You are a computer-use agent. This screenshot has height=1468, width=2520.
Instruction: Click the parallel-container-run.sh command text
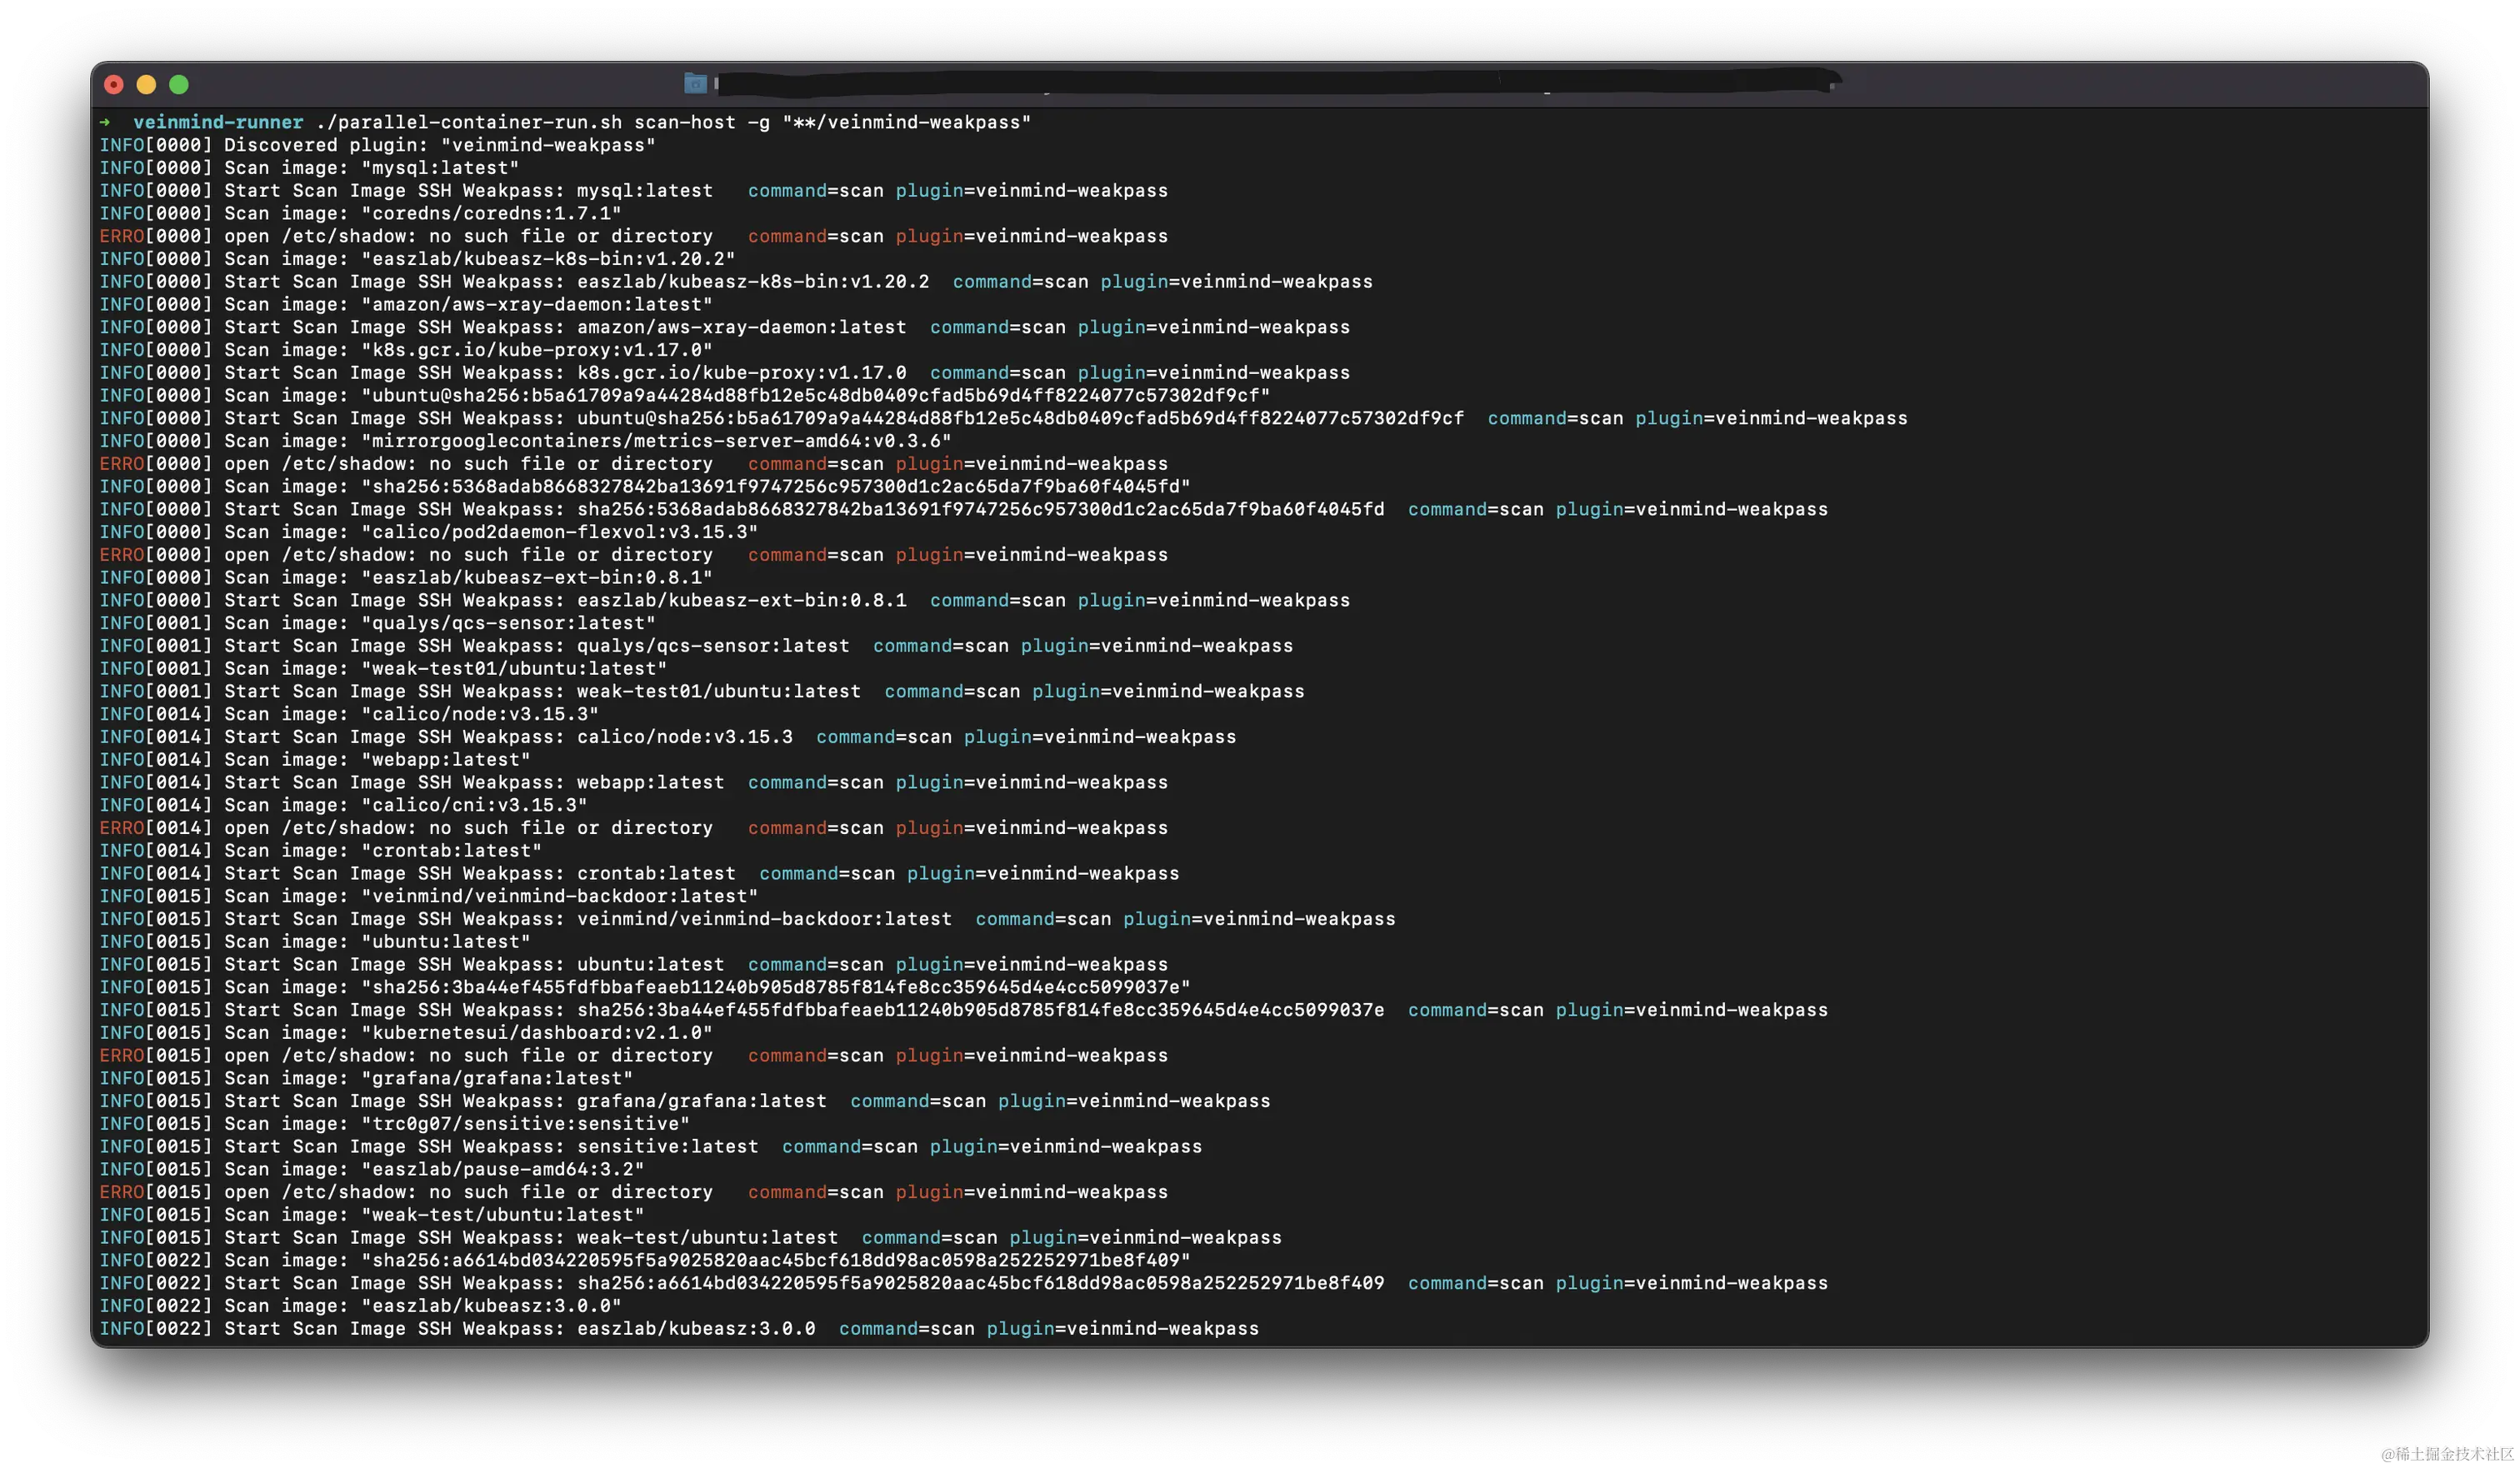(x=468, y=122)
